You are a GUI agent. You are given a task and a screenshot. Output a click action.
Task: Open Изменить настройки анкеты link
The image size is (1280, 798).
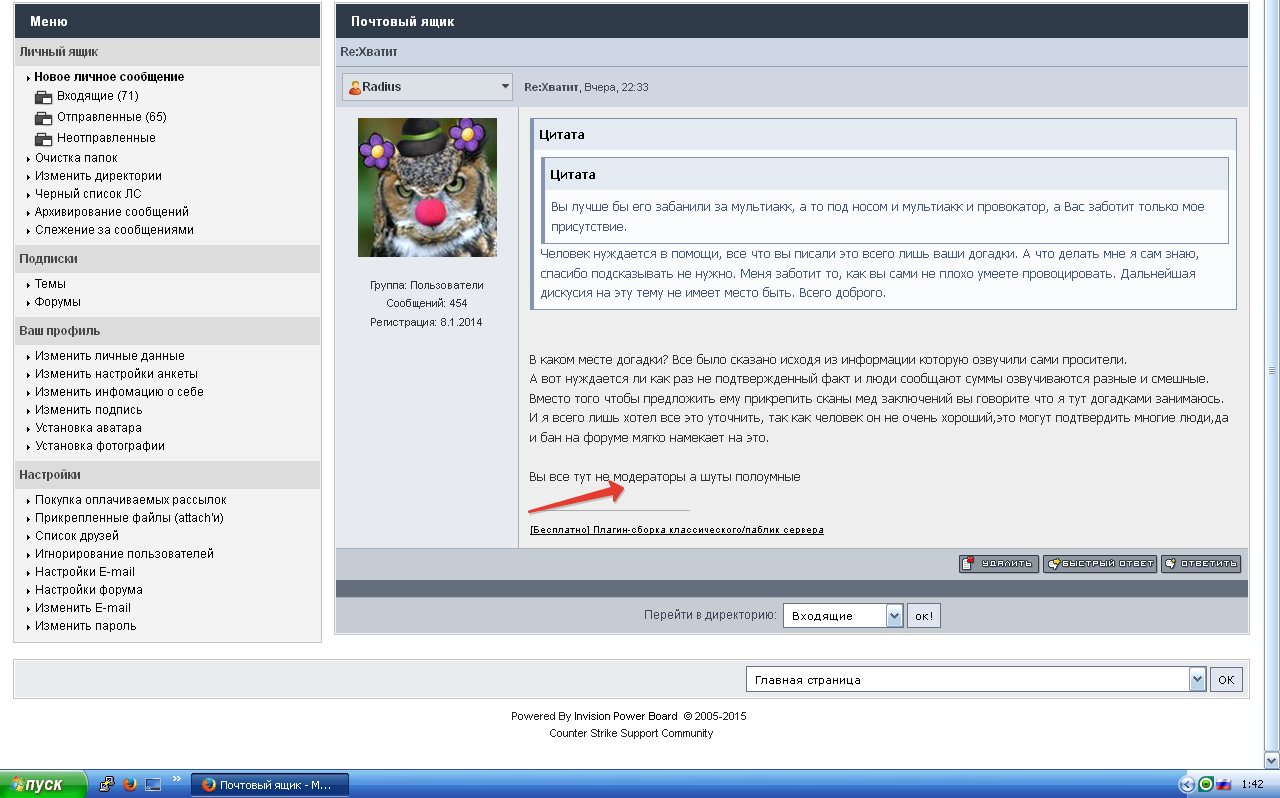click(x=116, y=374)
